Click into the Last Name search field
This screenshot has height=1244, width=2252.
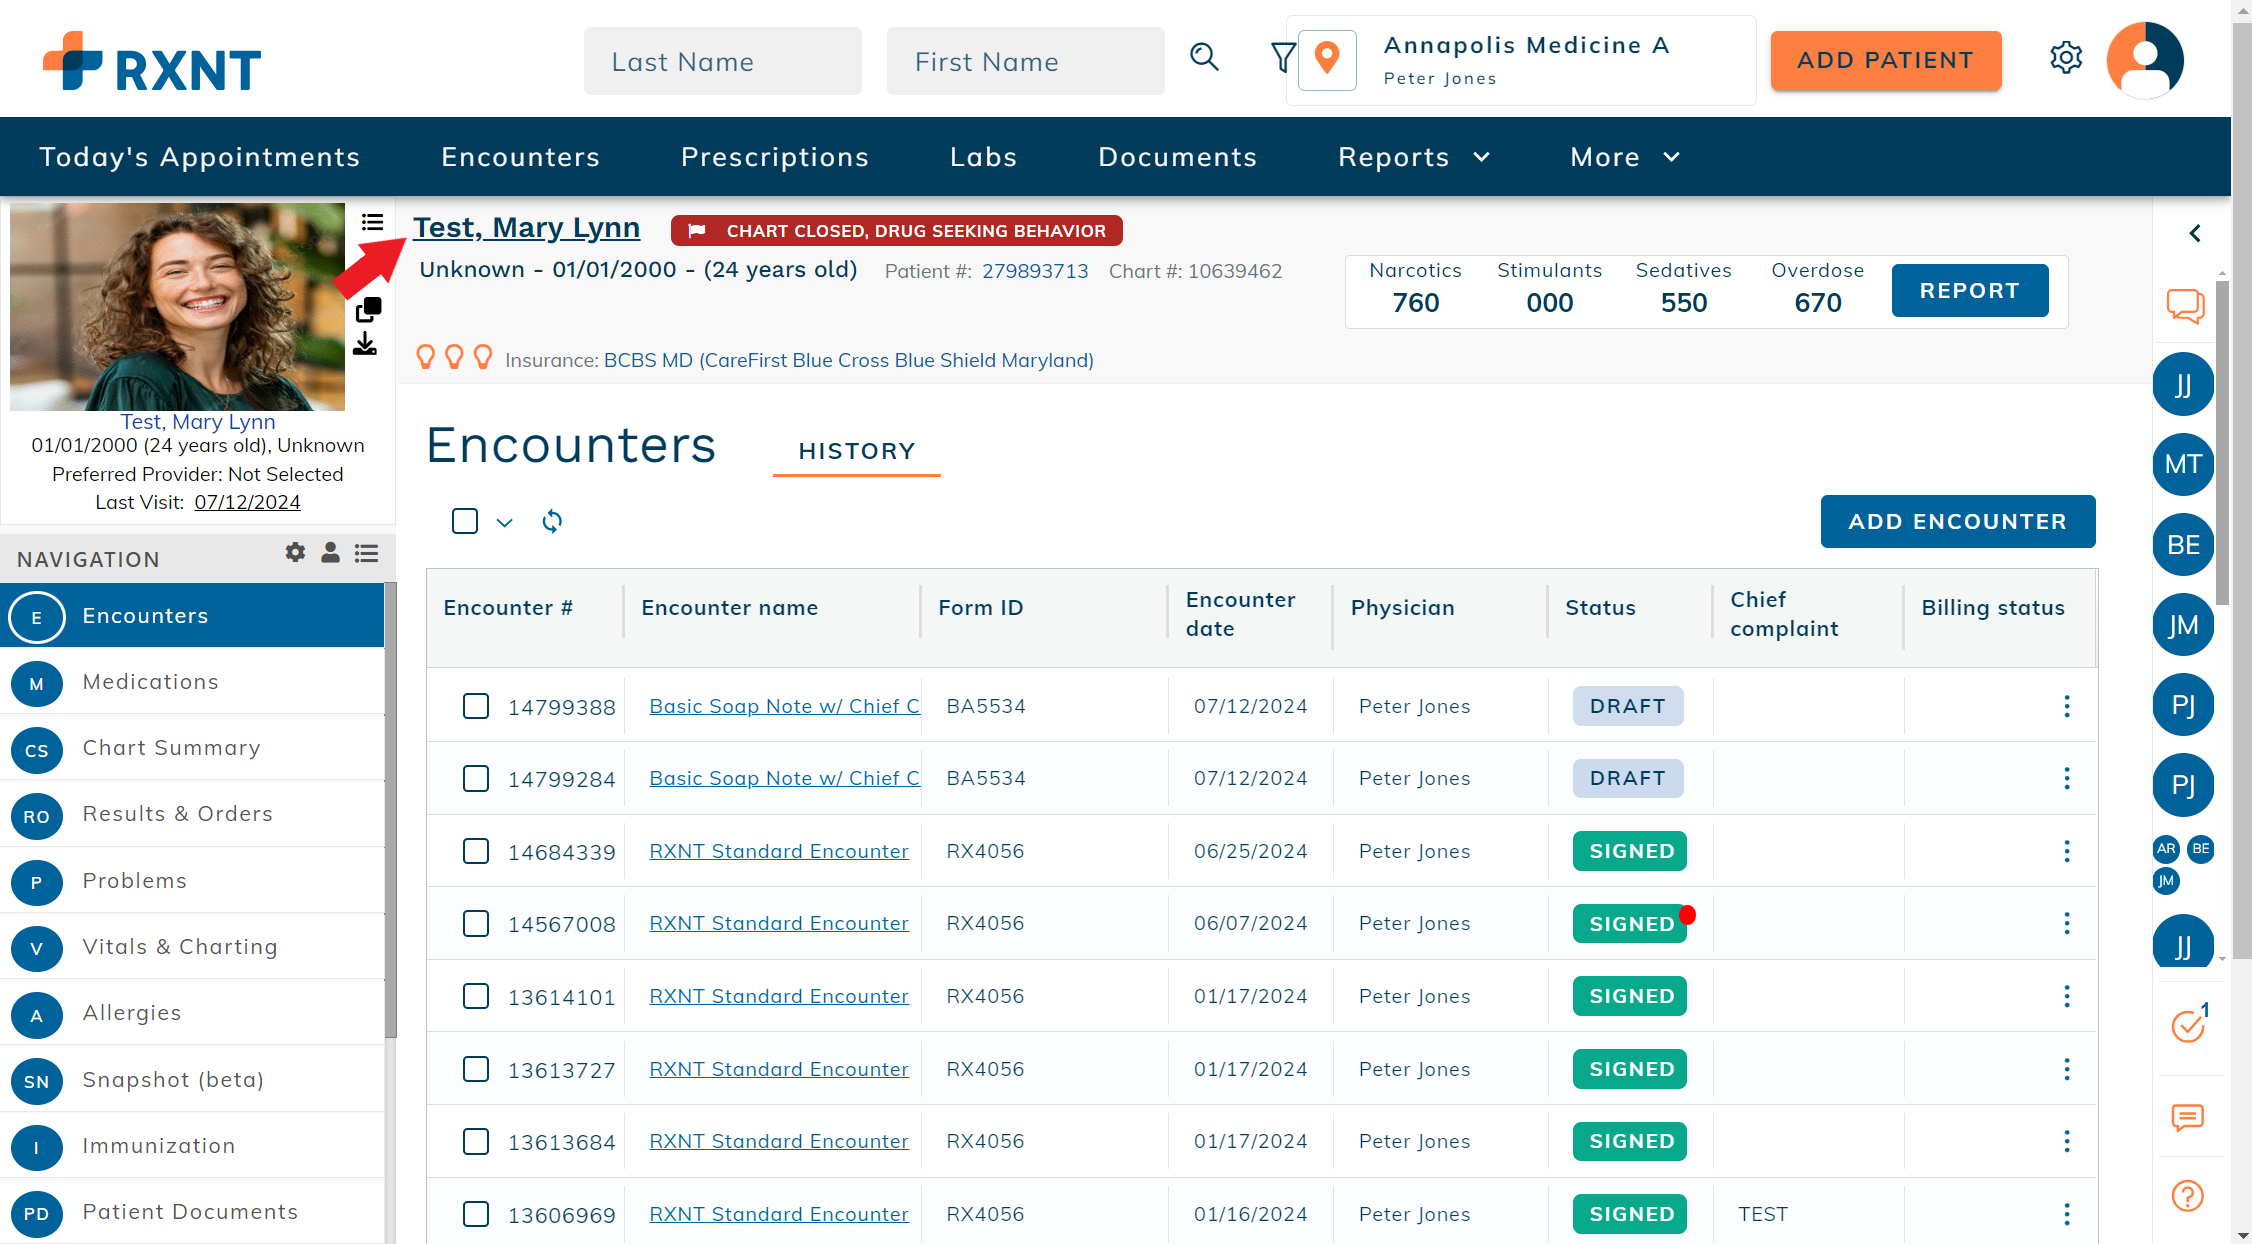click(x=722, y=62)
